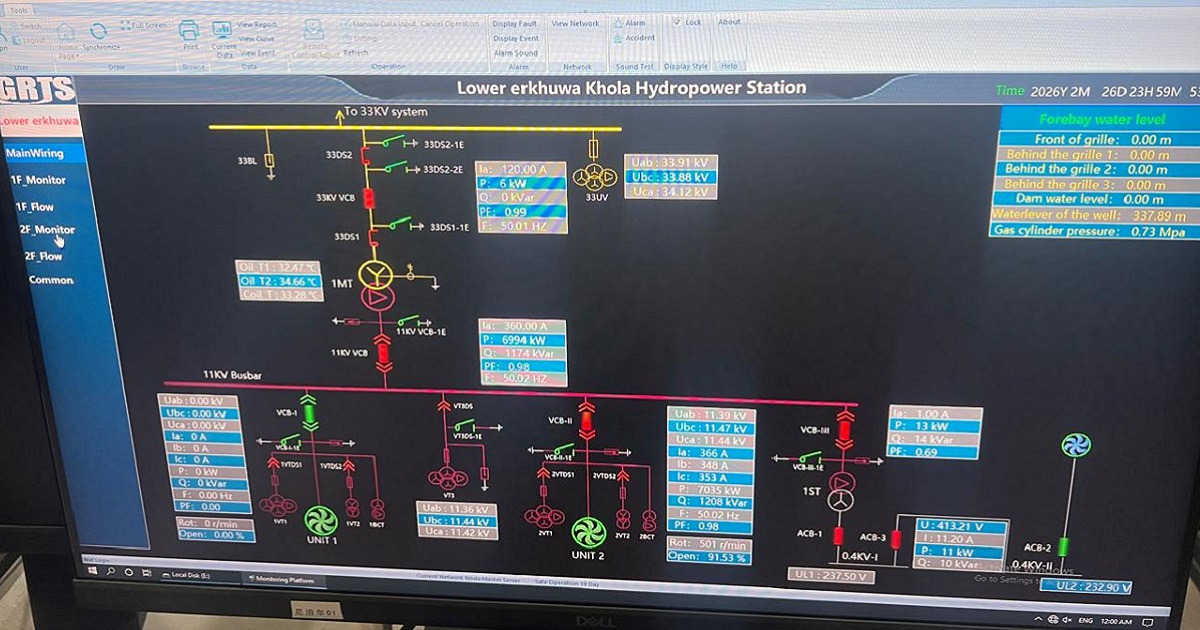
Task: Click the 33UV voltage transformer symbol
Action: [596, 177]
